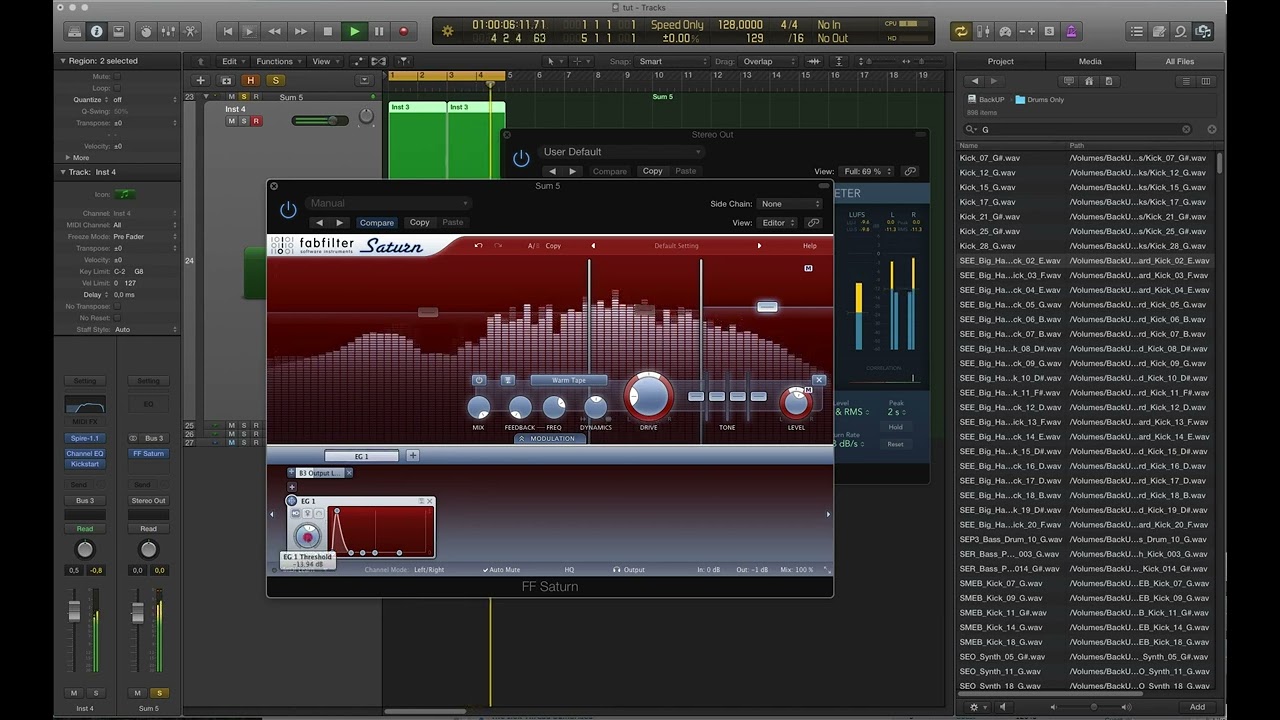Image resolution: width=1280 pixels, height=720 pixels.
Task: Open the Manual preset dropdown in Saturn
Action: pos(389,203)
